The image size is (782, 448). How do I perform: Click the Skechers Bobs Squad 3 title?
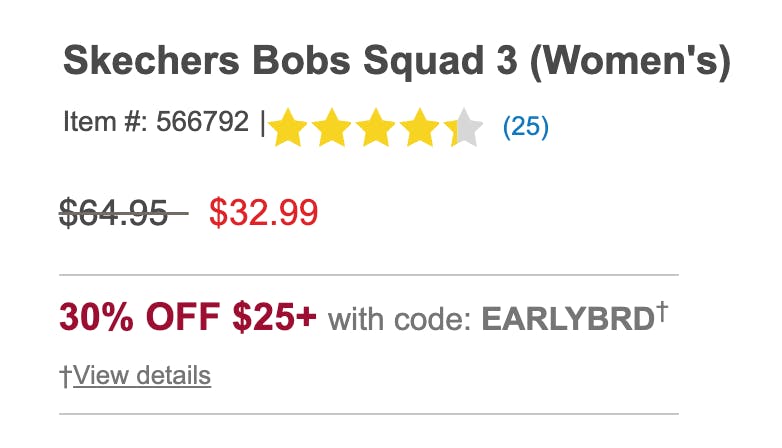(290, 62)
